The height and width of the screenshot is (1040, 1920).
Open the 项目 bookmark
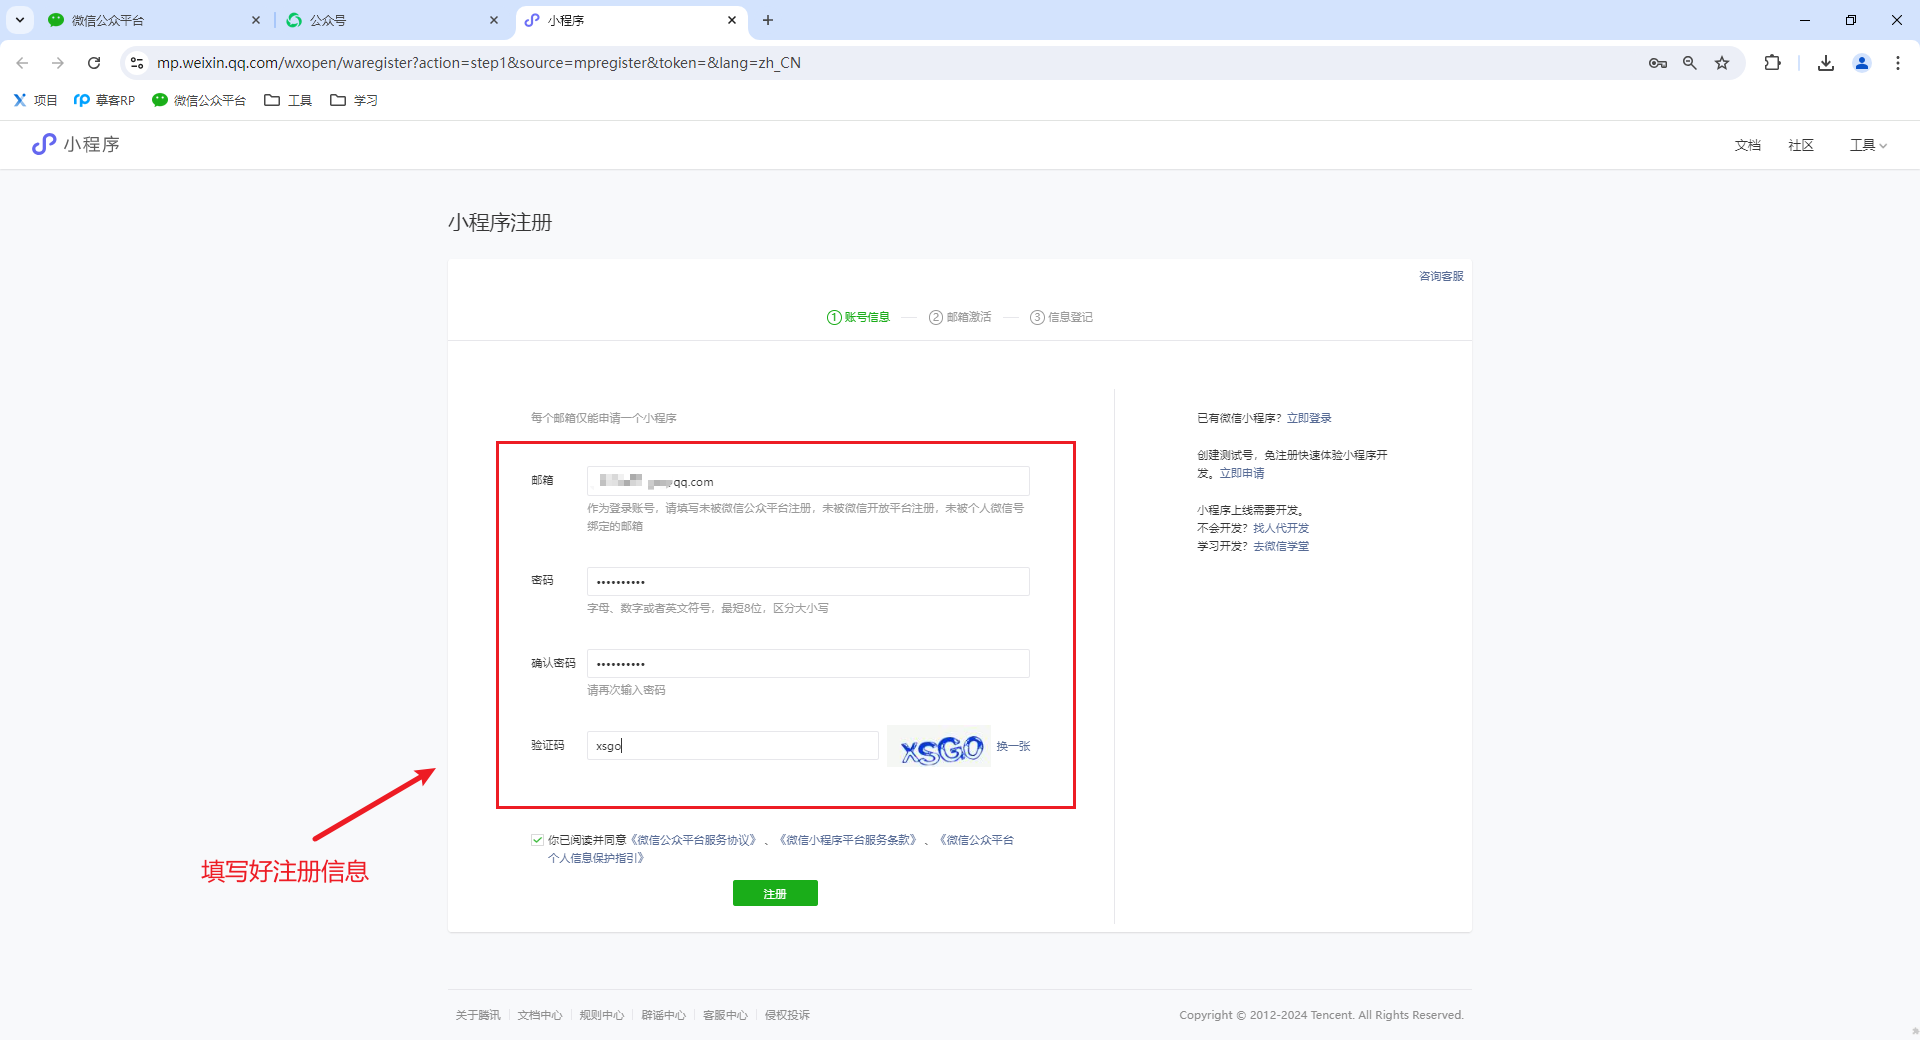click(x=35, y=100)
